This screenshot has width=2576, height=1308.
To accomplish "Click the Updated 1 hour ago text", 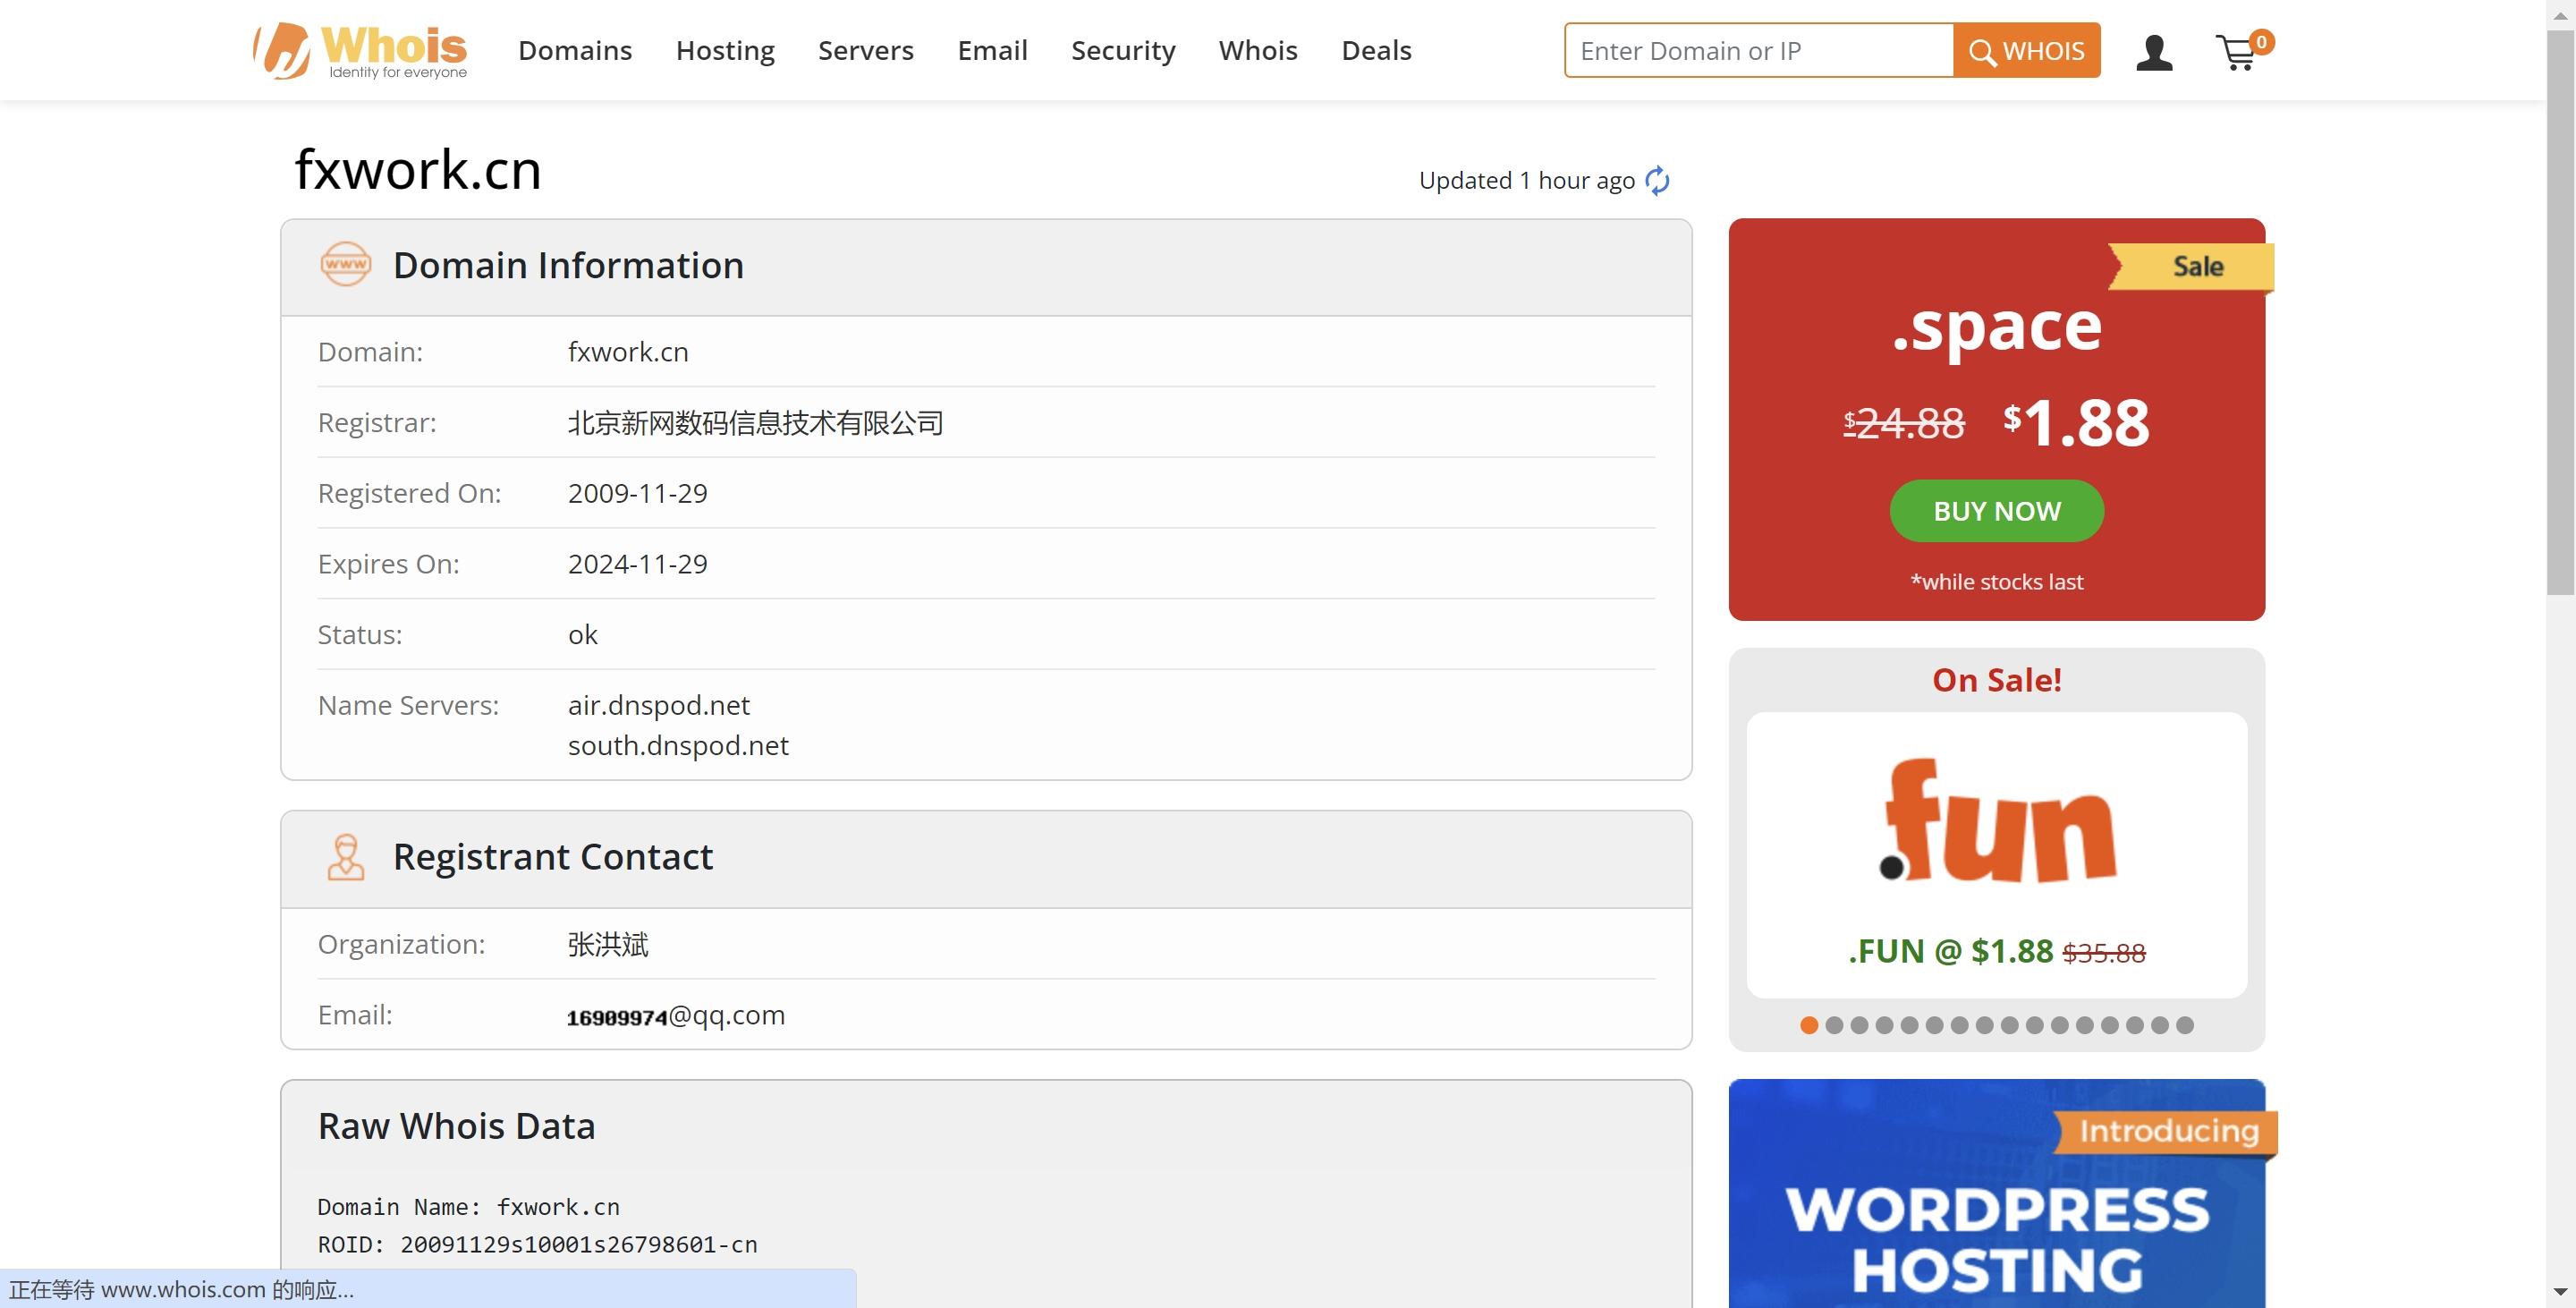I will (1526, 180).
